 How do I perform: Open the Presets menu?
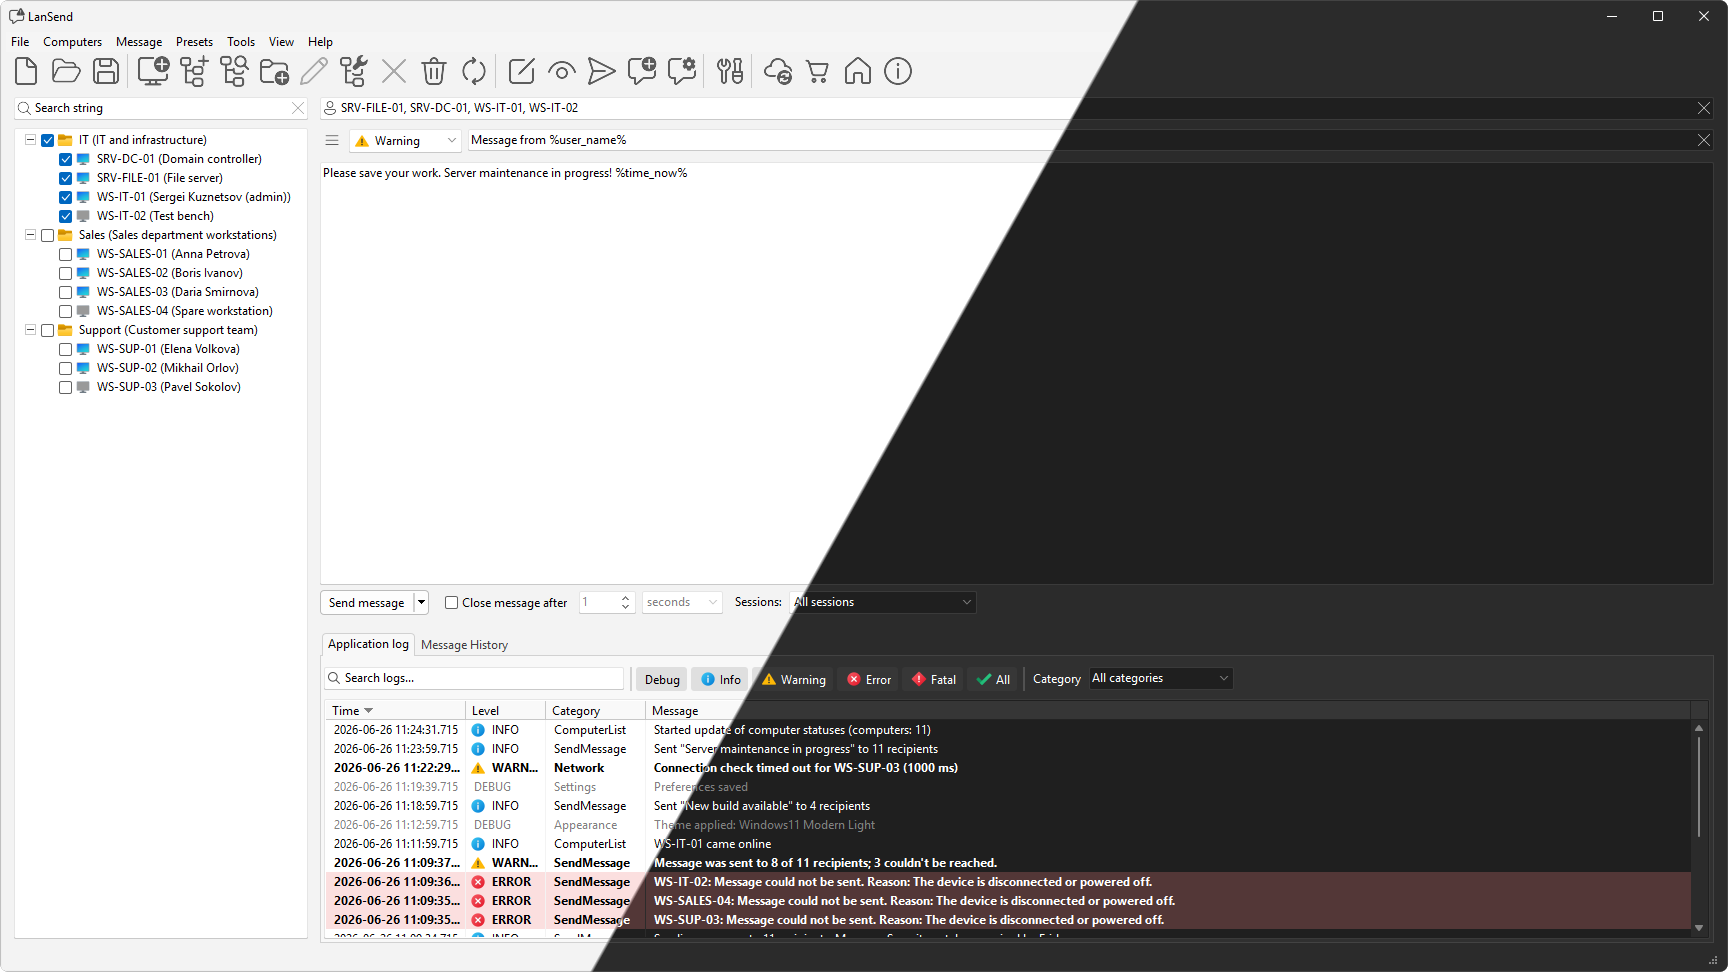pos(194,42)
